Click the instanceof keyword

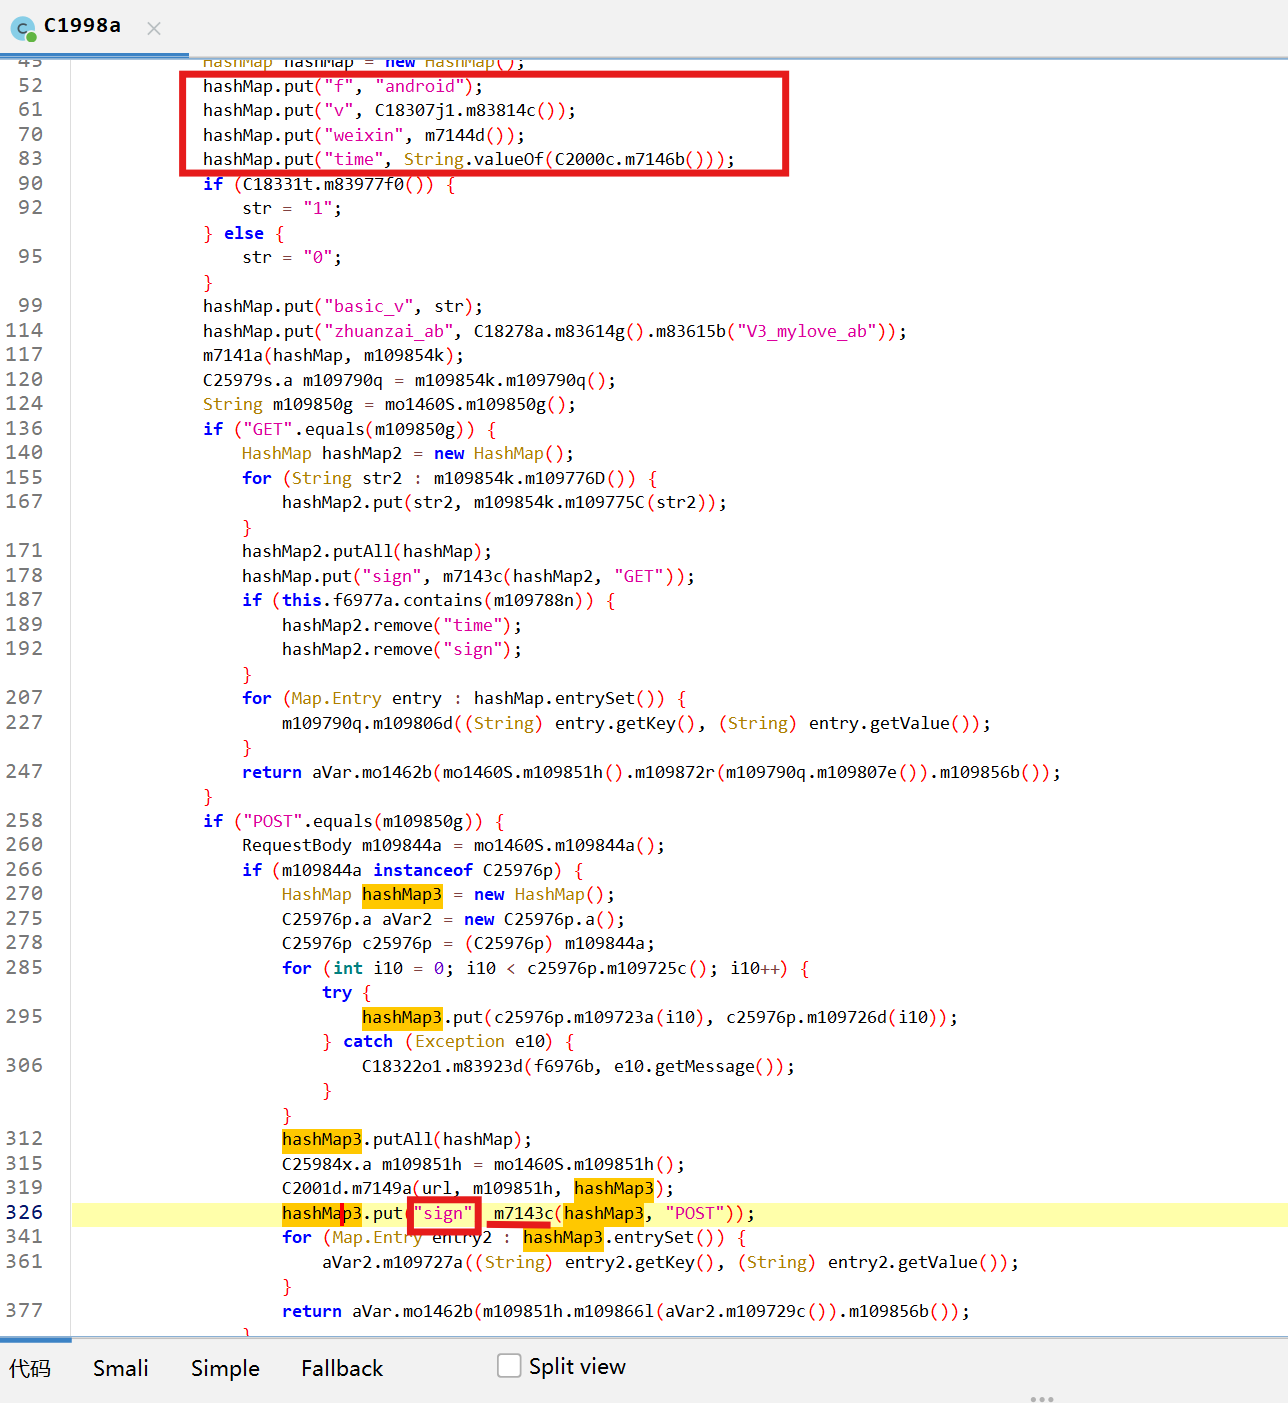[x=423, y=870]
